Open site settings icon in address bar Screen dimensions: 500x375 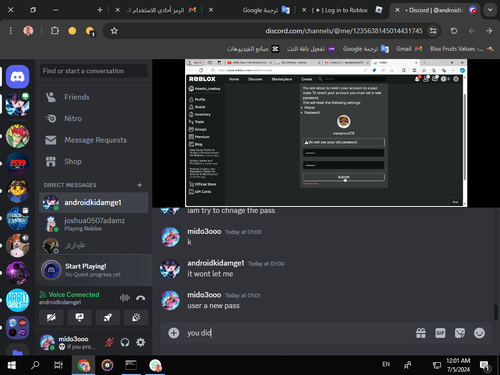tap(433, 31)
